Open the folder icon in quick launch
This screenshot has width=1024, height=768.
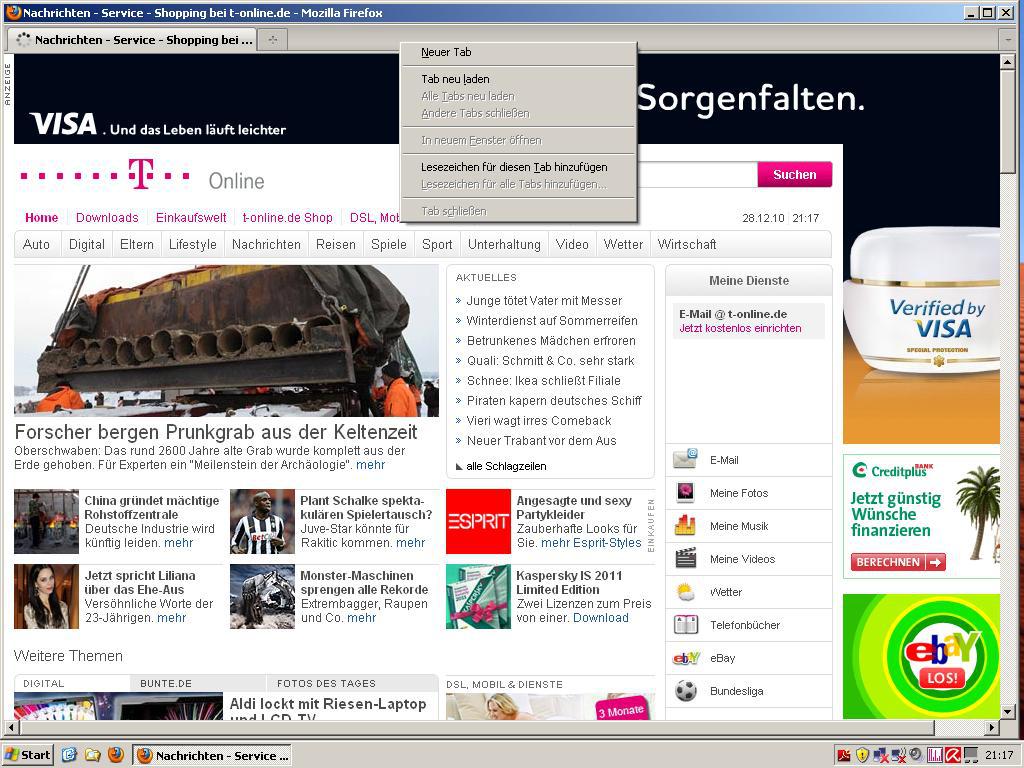click(92, 755)
